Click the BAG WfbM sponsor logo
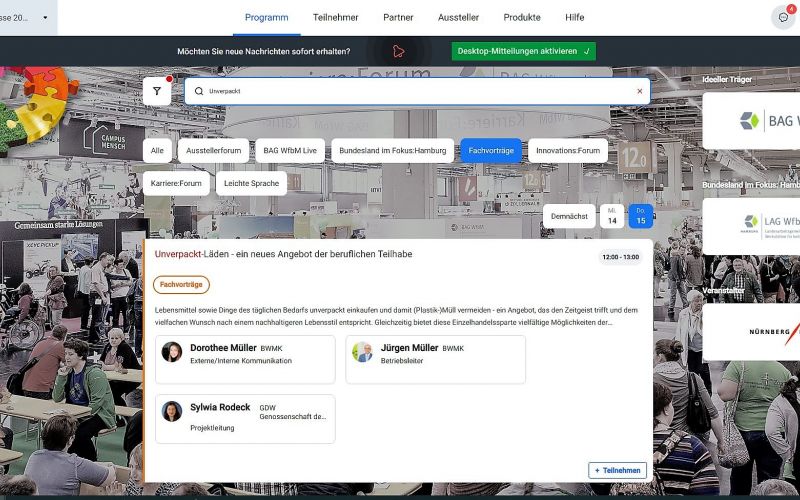 (x=752, y=121)
